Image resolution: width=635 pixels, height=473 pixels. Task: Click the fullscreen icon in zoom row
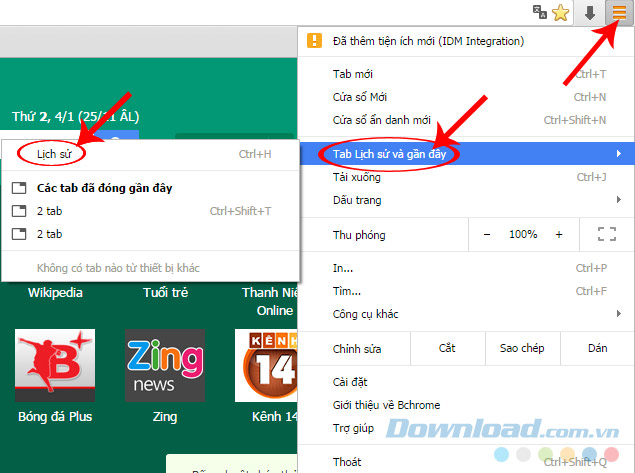[x=607, y=234]
